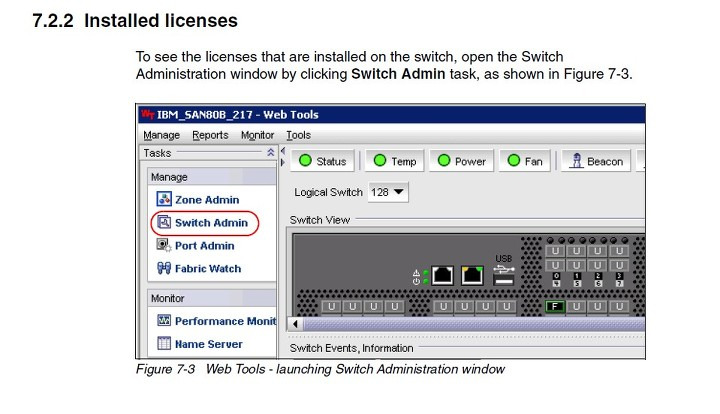Click the Performance Monitor icon
The height and width of the screenshot is (414, 720).
point(164,320)
